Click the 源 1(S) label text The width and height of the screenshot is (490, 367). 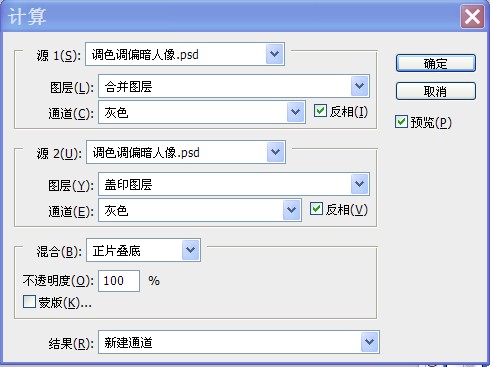click(59, 55)
